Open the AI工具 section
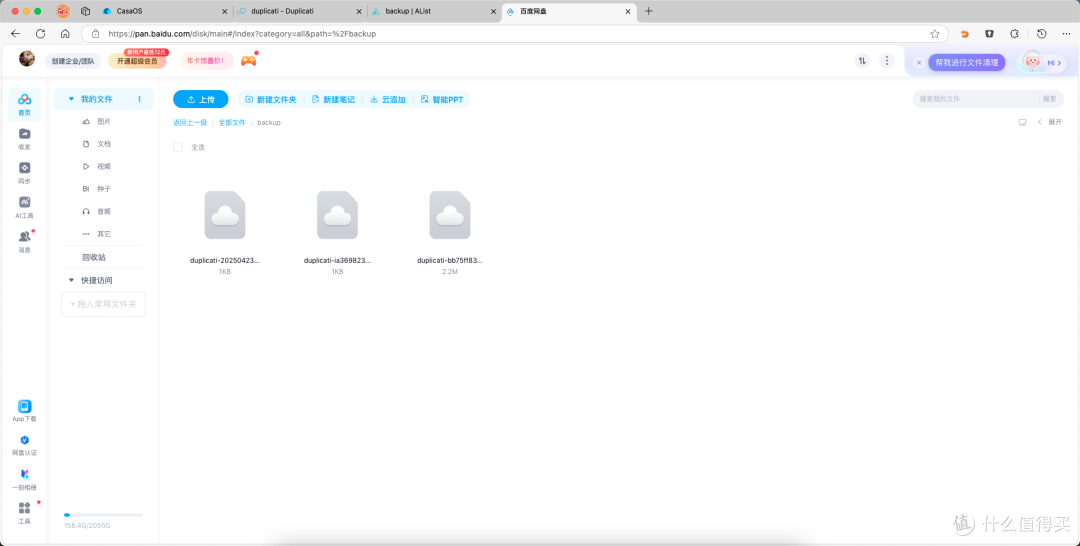This screenshot has height=546, width=1080. (25, 207)
